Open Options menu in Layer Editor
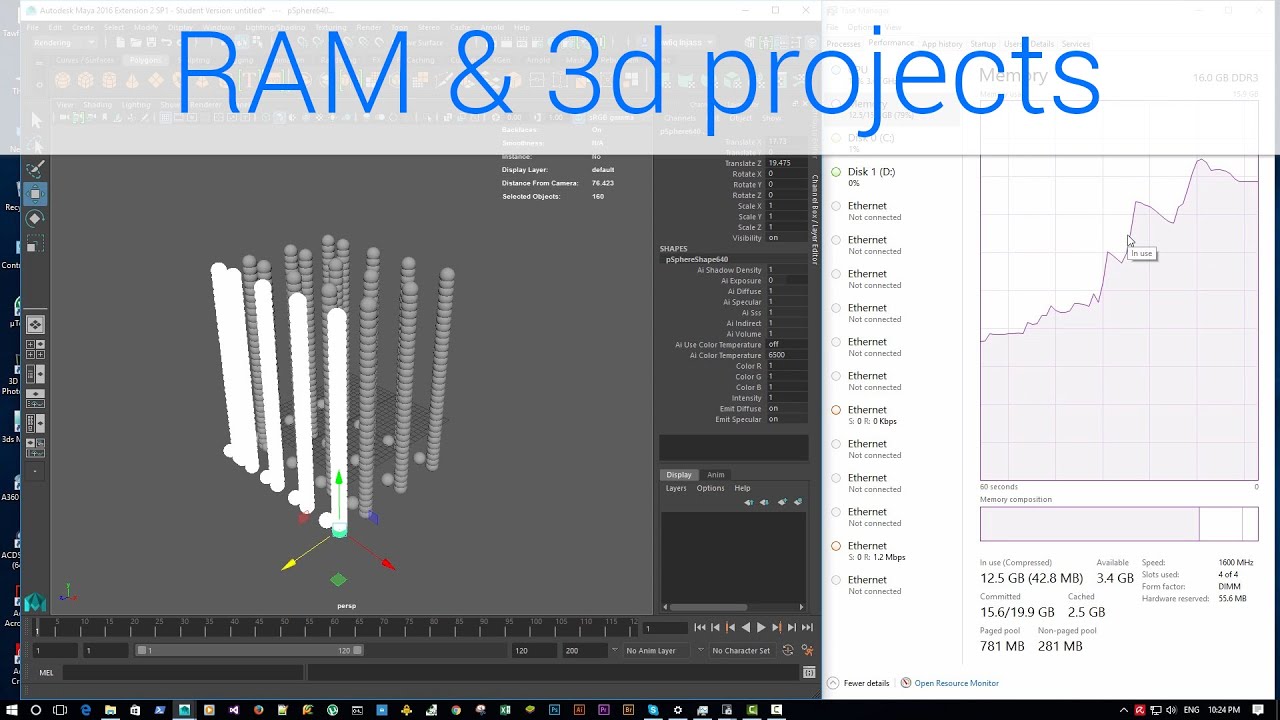Screen dimensions: 1280x720 (710, 488)
